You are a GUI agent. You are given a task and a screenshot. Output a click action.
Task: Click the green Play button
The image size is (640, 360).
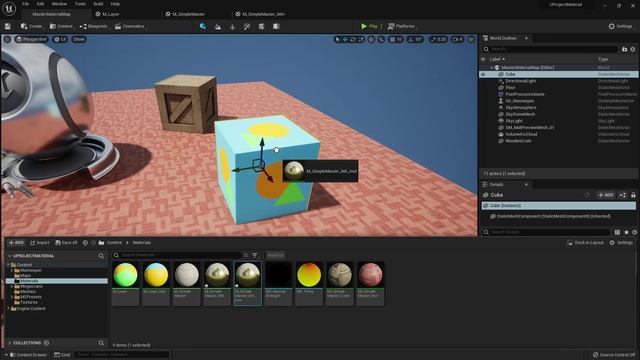[369, 26]
